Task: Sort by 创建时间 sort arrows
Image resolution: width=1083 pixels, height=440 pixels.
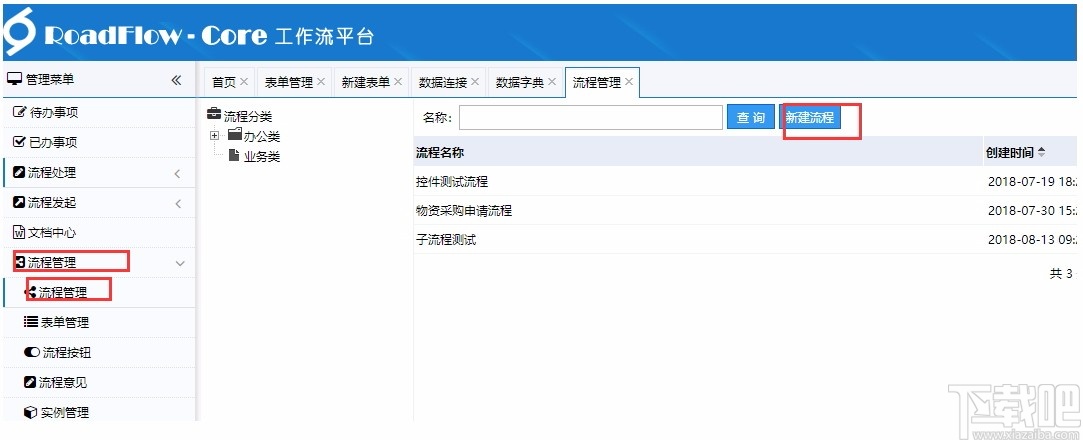Action: coord(1042,152)
